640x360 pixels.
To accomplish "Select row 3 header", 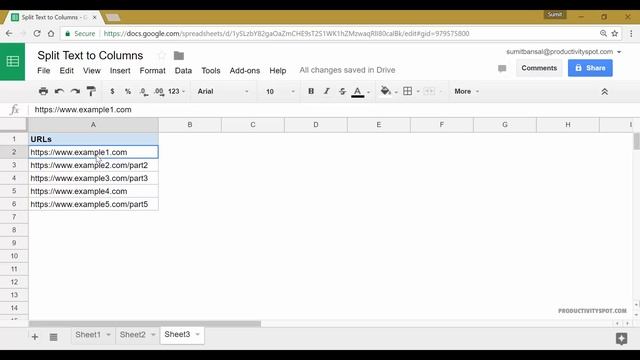I will click(14, 165).
